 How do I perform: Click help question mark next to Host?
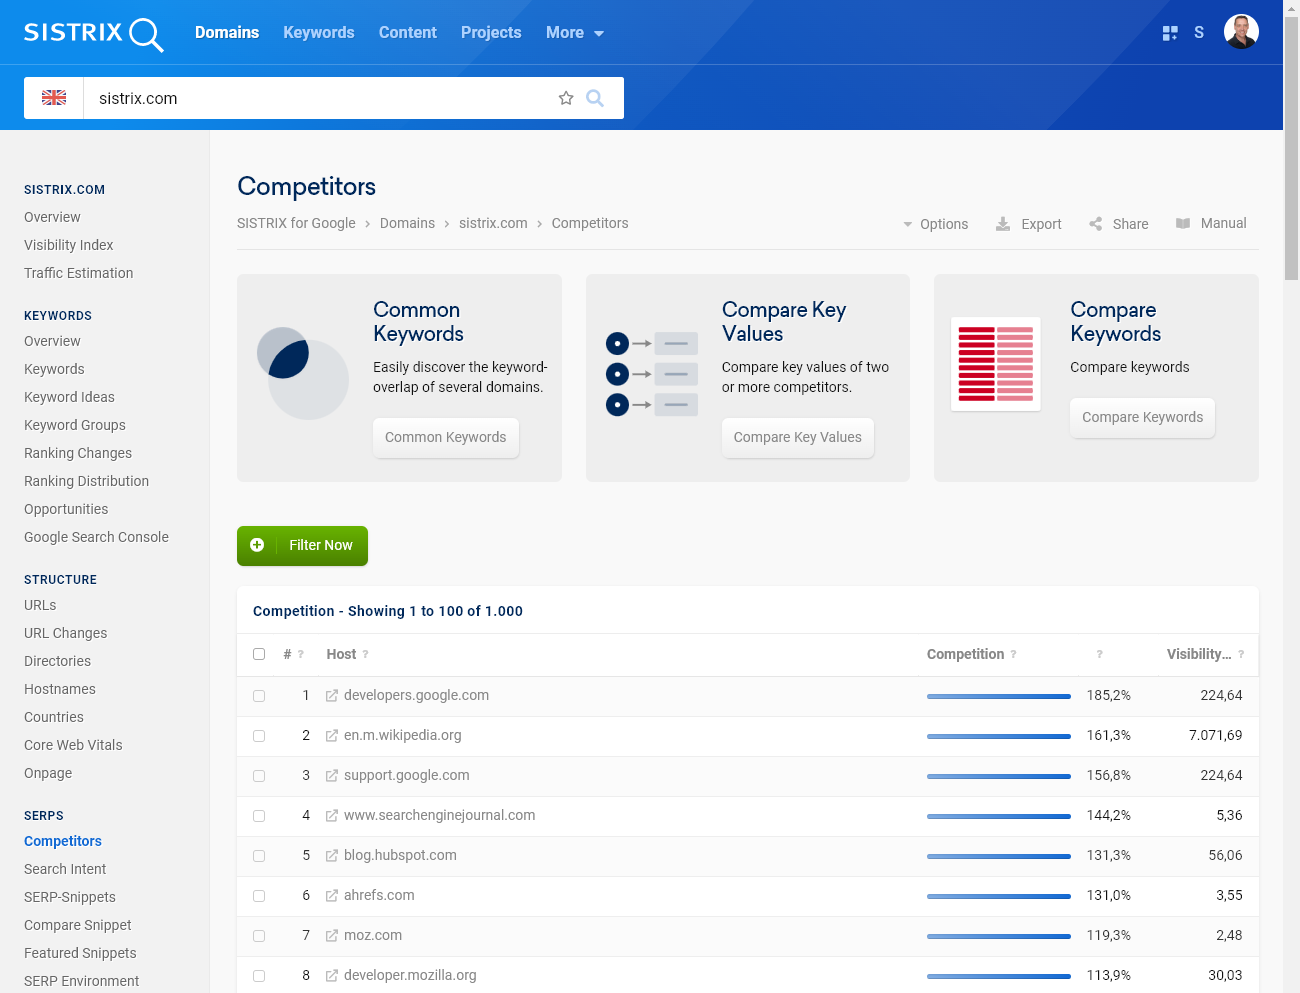(365, 654)
